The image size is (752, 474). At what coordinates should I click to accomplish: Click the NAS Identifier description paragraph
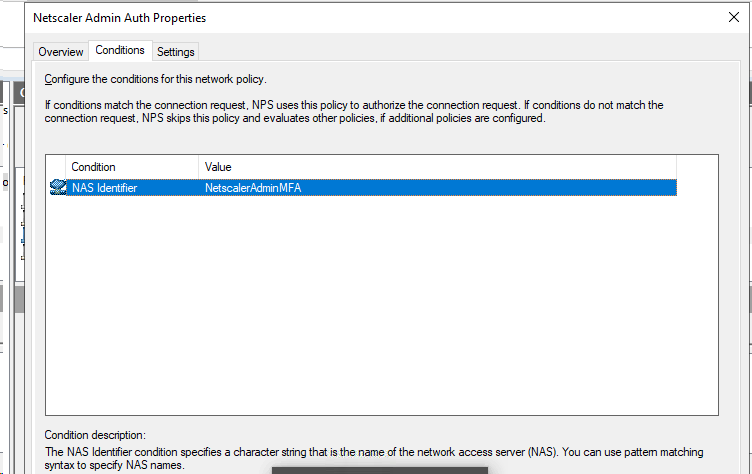374,458
